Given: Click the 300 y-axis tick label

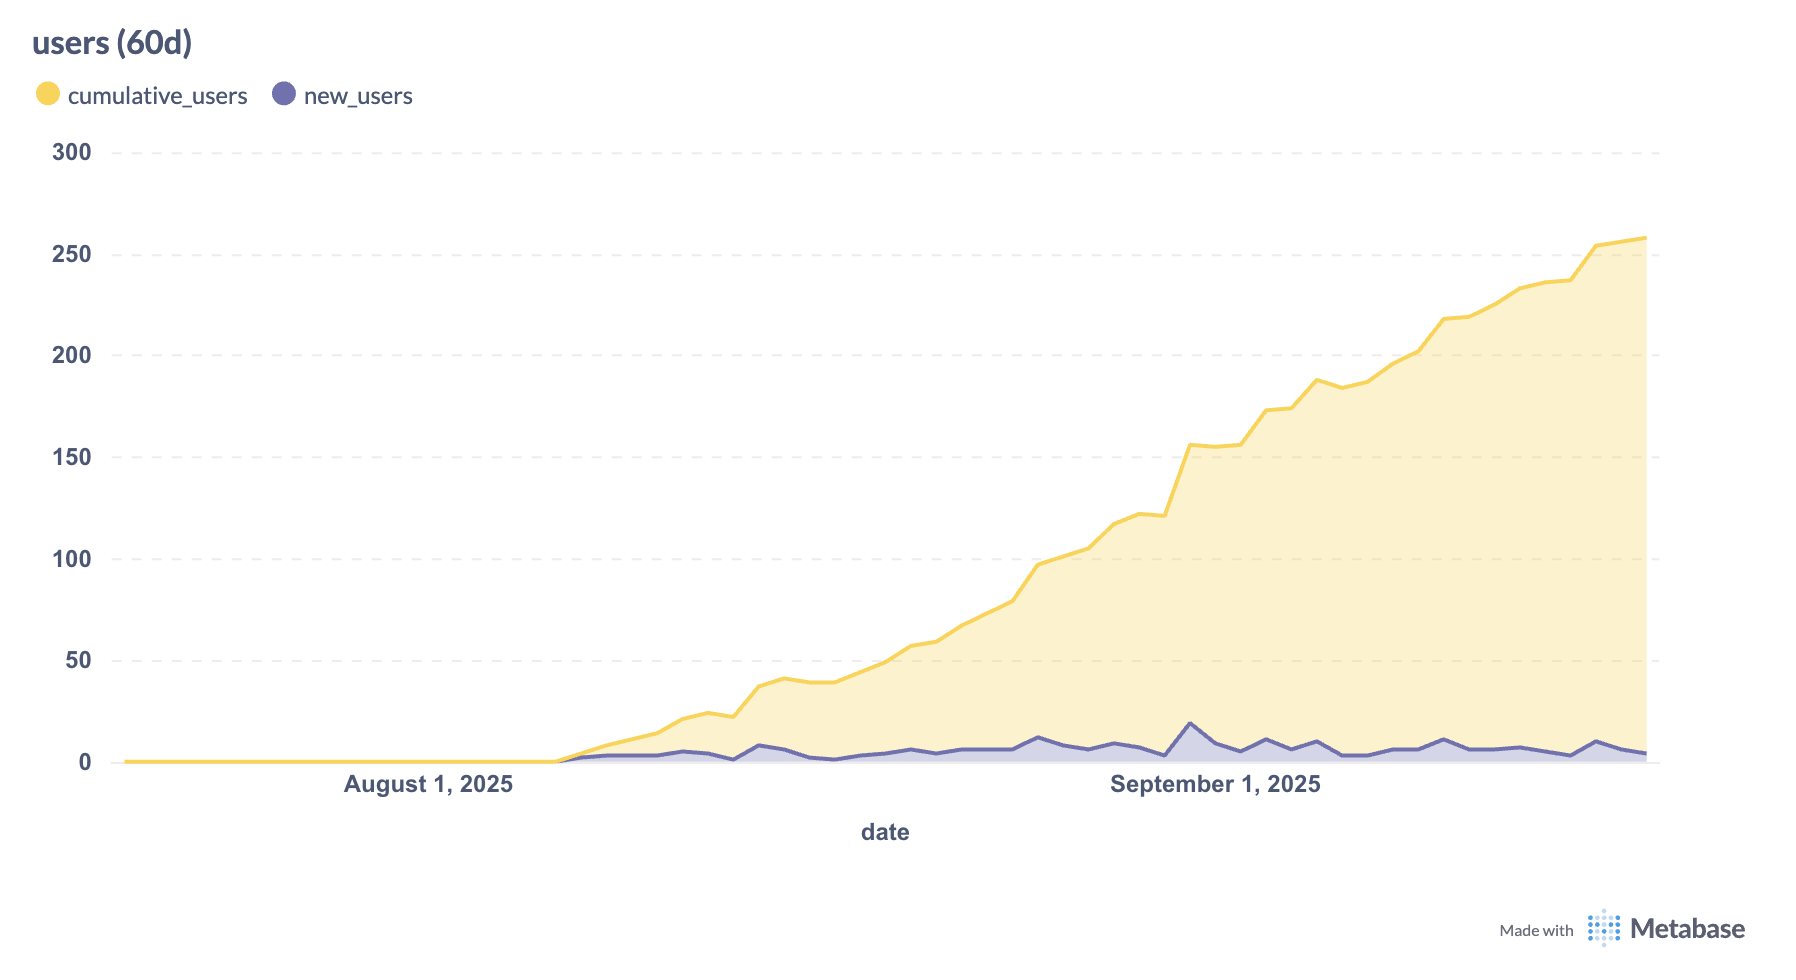Looking at the screenshot, I should coord(71,152).
